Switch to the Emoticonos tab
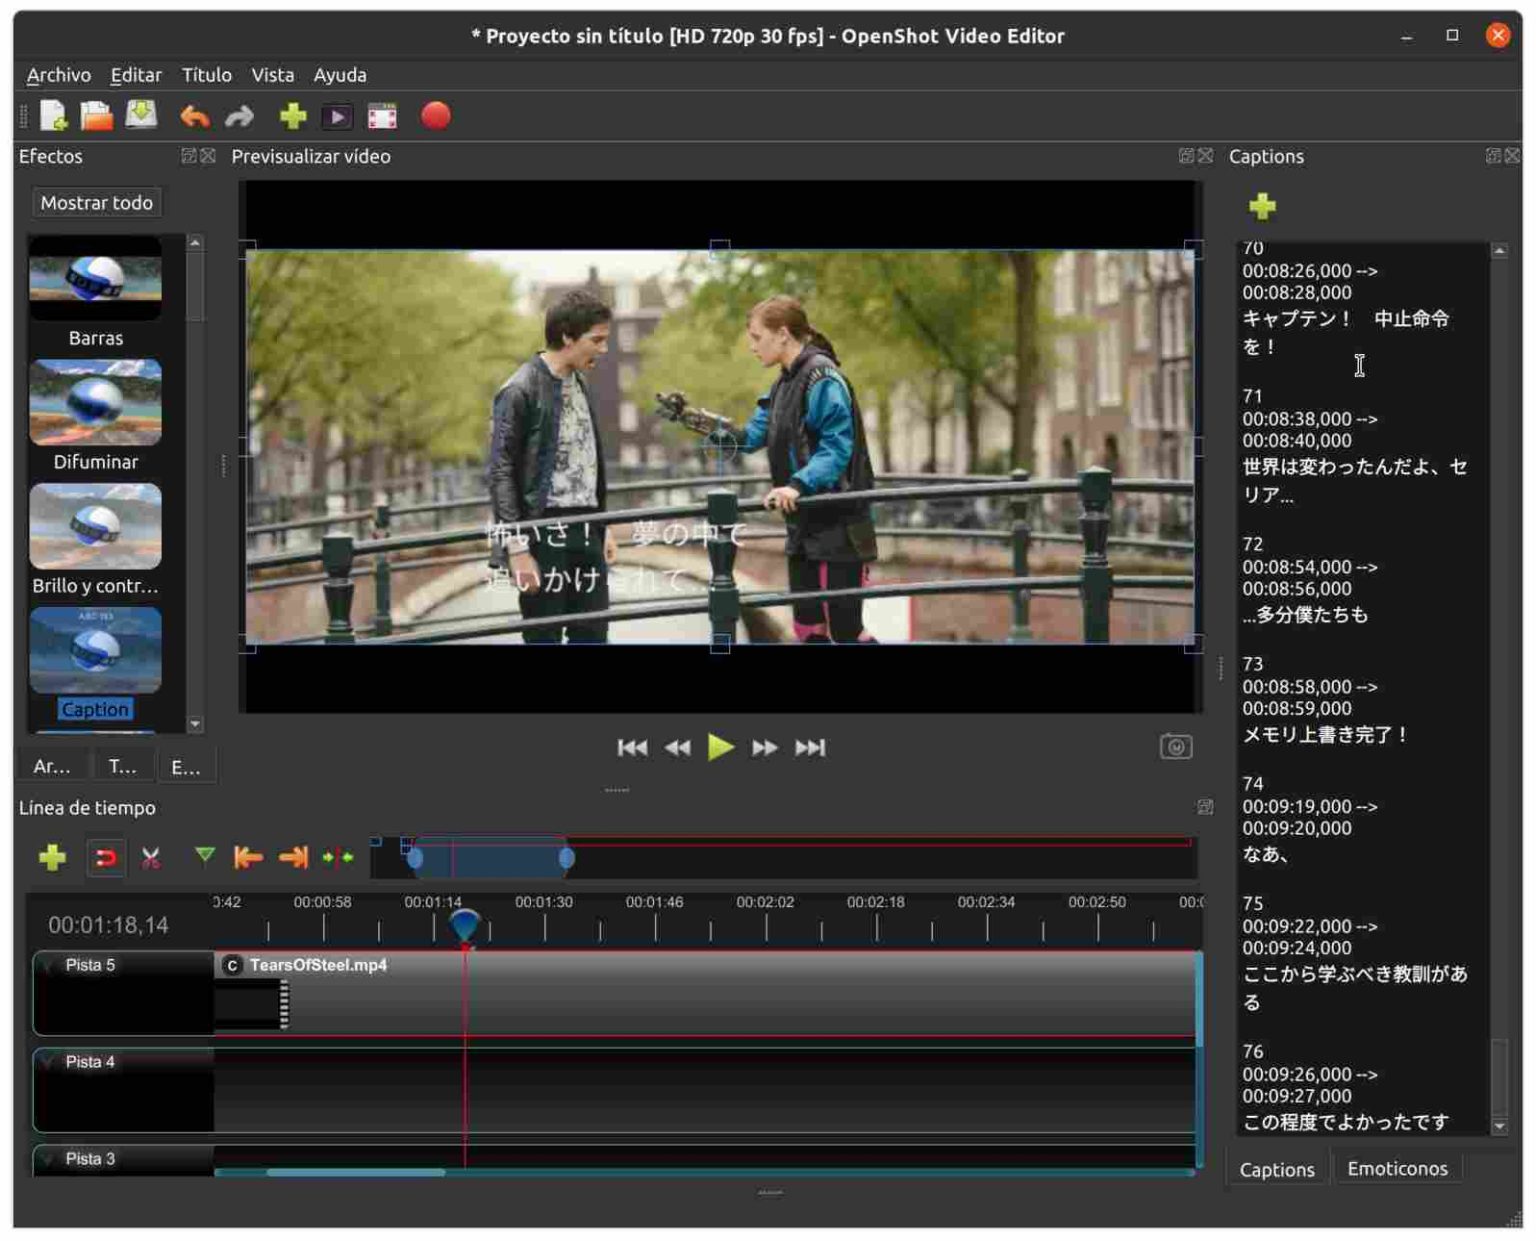1536x1241 pixels. tap(1396, 1169)
